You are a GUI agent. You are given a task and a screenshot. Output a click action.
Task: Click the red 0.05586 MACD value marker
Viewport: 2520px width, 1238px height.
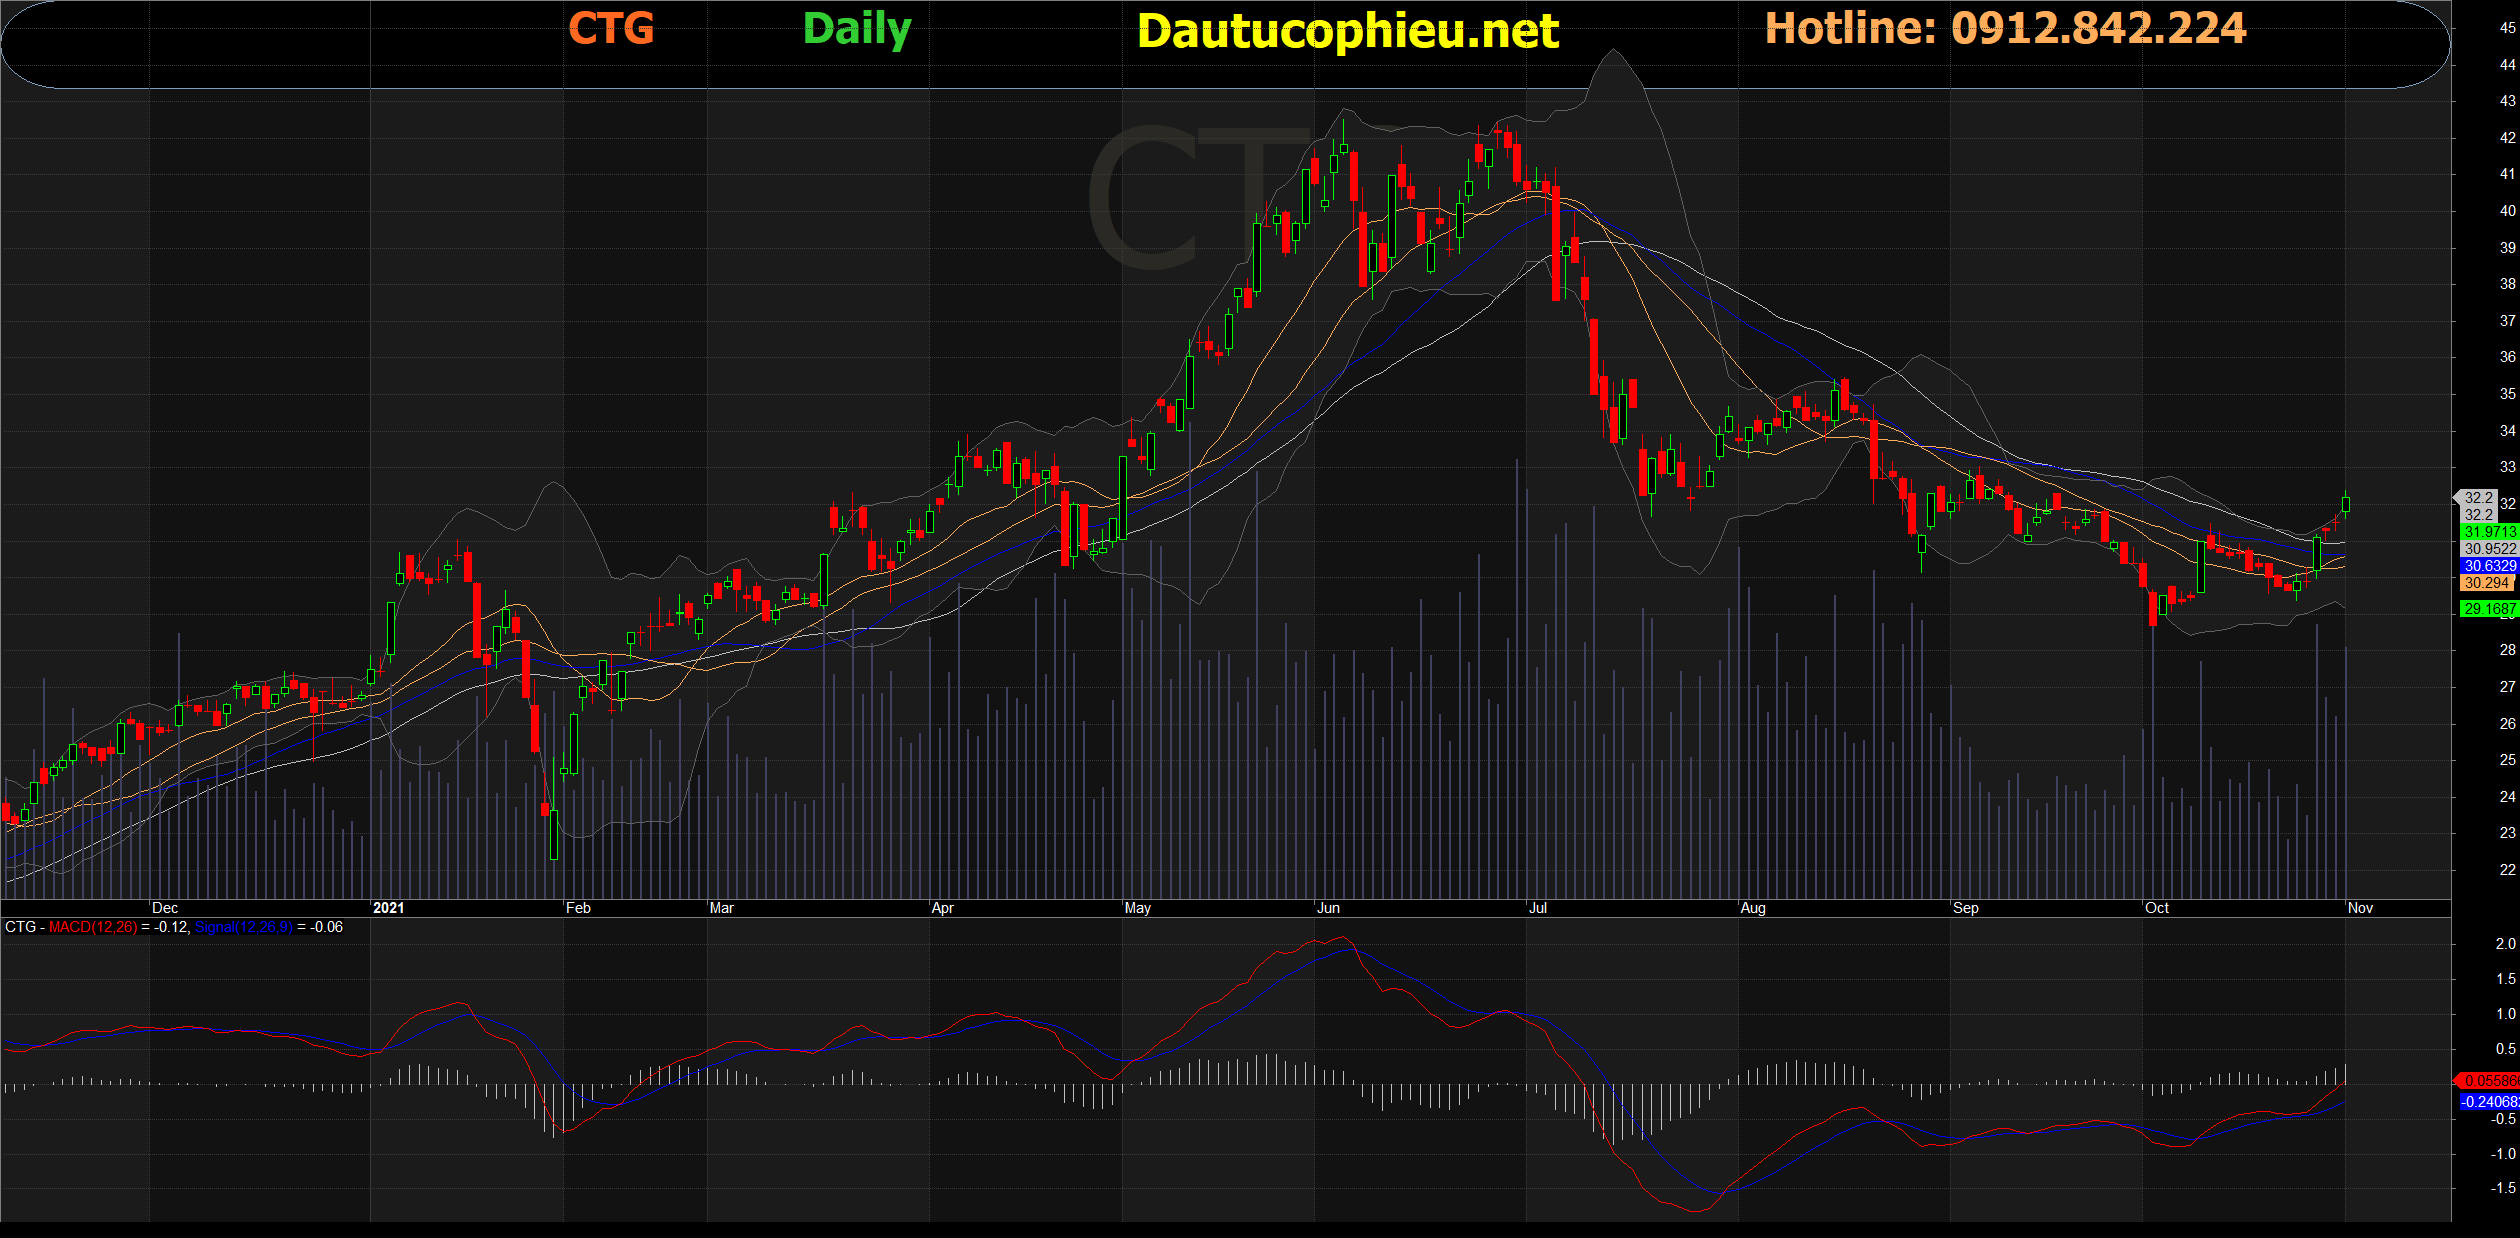2489,1081
